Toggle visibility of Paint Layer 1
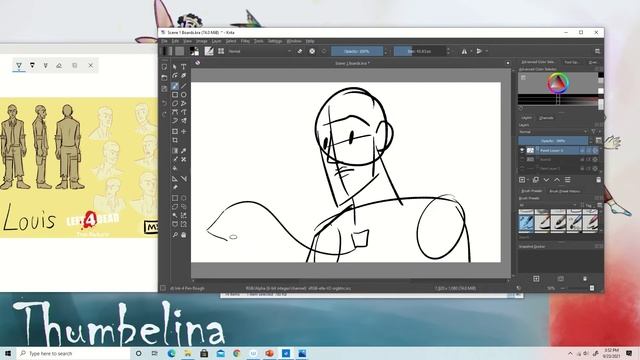This screenshot has height=360, width=640. pyautogui.click(x=522, y=168)
